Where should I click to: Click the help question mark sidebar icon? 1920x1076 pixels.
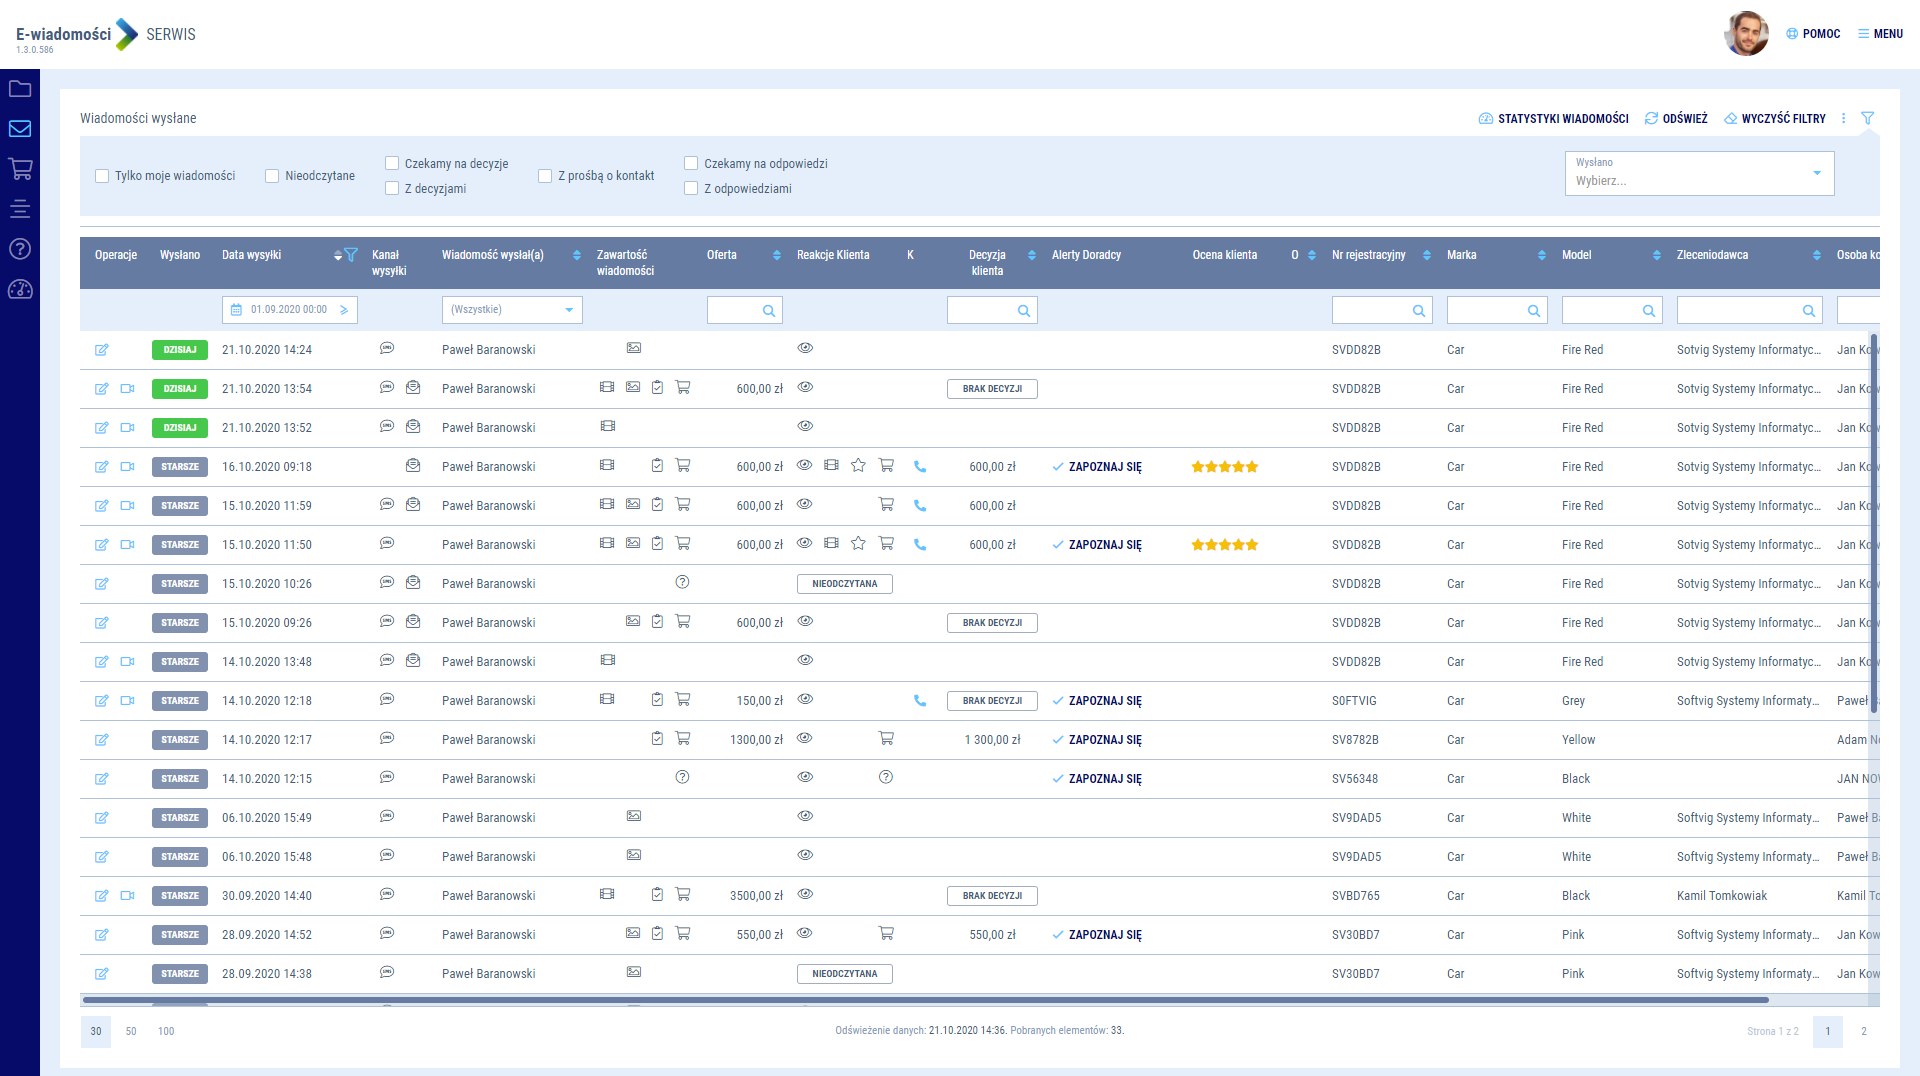point(20,249)
